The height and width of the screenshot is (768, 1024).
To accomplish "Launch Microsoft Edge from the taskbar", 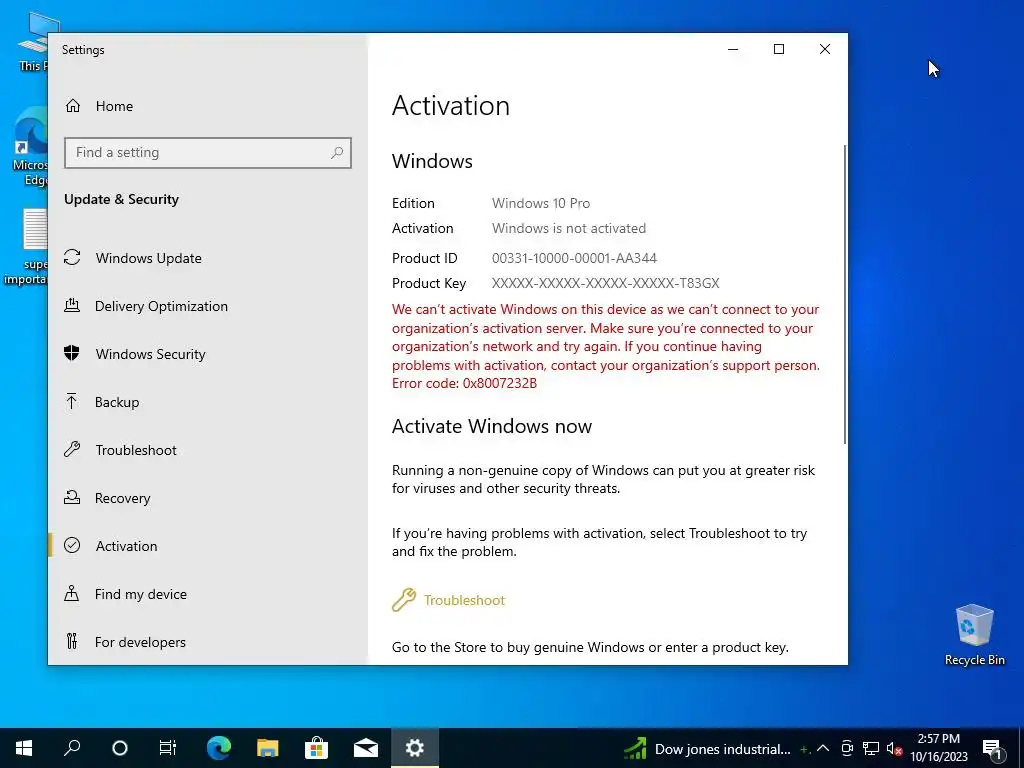I will click(219, 748).
